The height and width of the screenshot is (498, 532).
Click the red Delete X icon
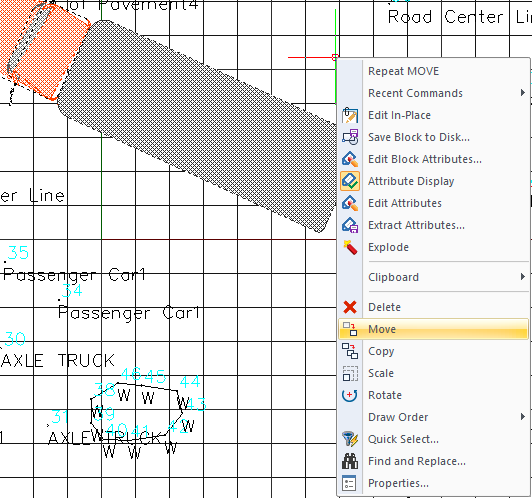tap(350, 307)
